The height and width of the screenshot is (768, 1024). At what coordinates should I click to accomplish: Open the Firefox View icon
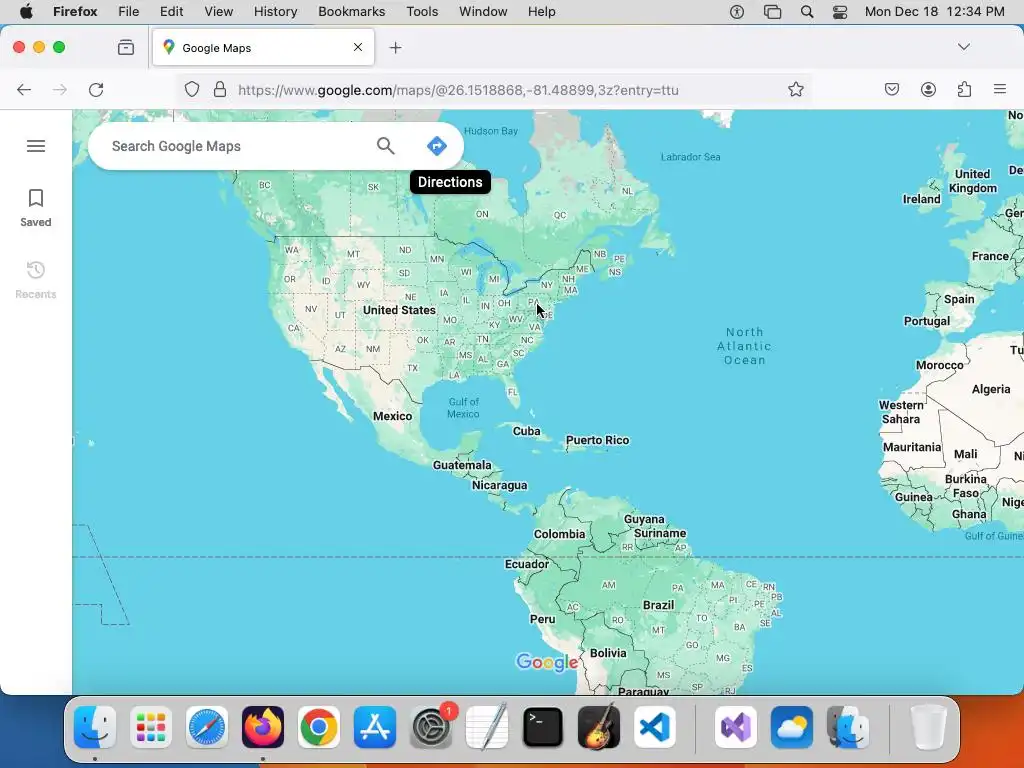126,47
